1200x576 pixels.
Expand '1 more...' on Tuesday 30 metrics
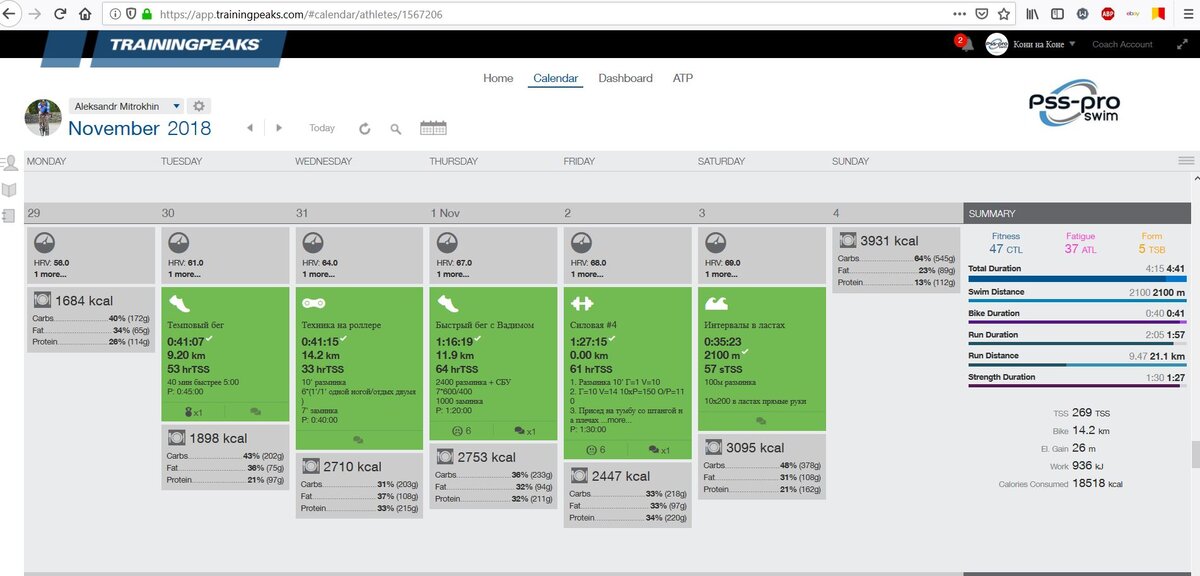(186, 274)
